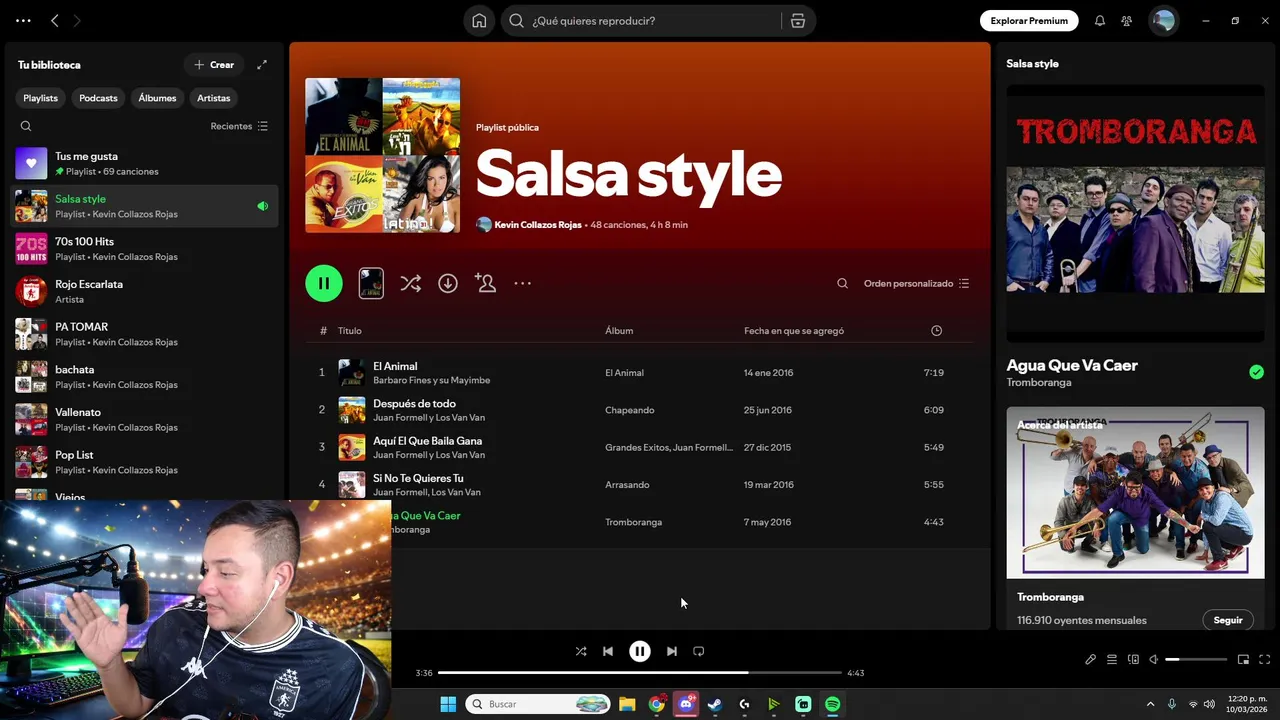The height and width of the screenshot is (720, 1280).
Task: Toggle repeat in the player bar
Action: [699, 651]
